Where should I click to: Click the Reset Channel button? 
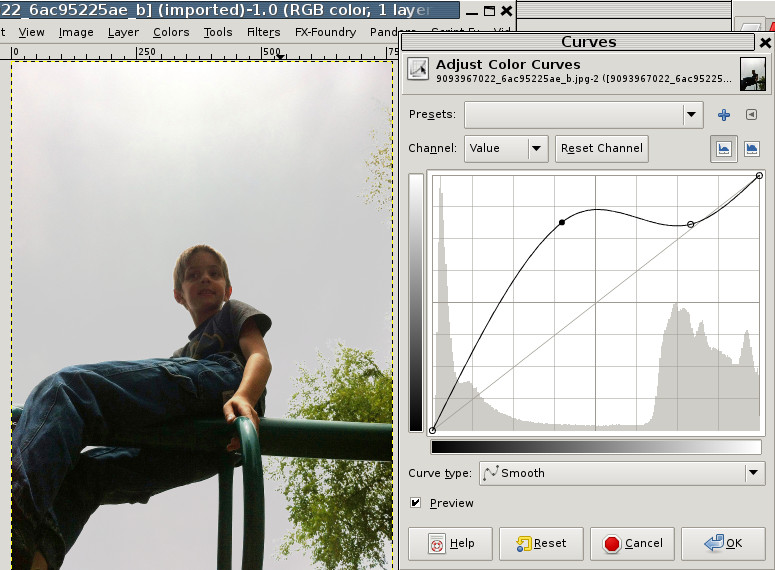click(x=602, y=148)
